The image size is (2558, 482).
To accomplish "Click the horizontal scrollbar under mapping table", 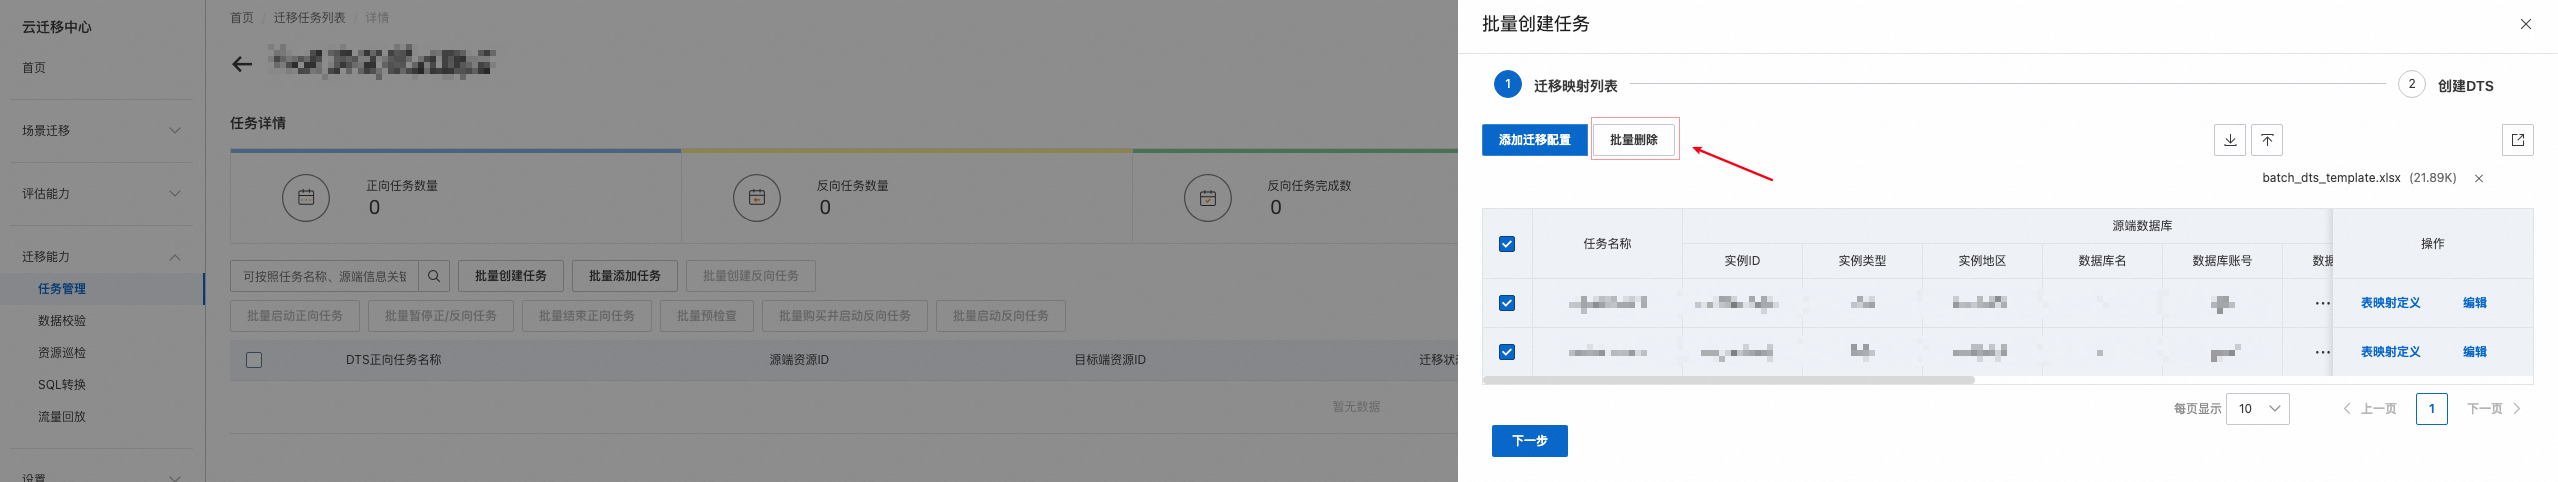I will click(1729, 380).
